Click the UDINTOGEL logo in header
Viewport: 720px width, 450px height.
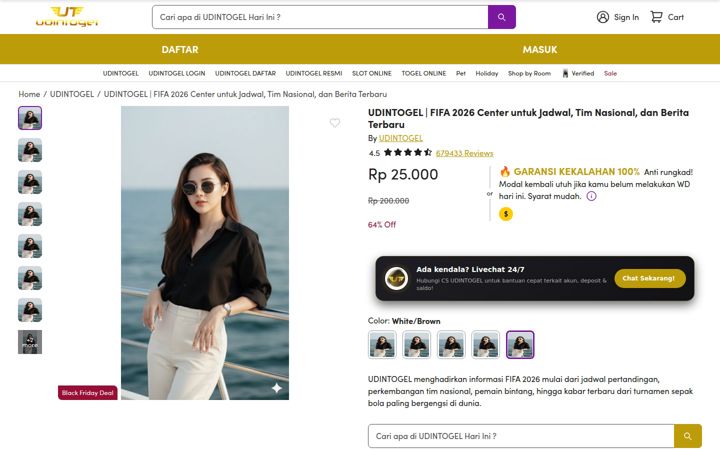[x=67, y=17]
